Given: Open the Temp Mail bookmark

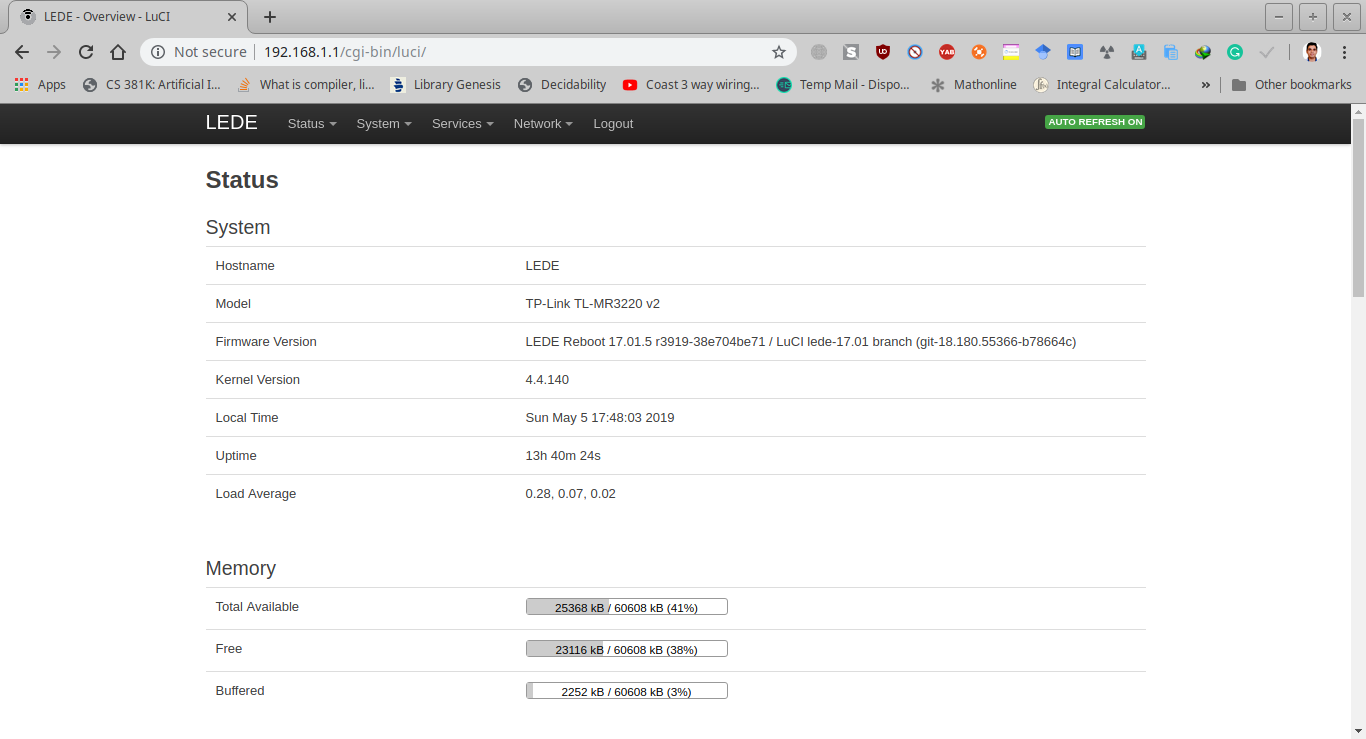Looking at the screenshot, I should (843, 85).
